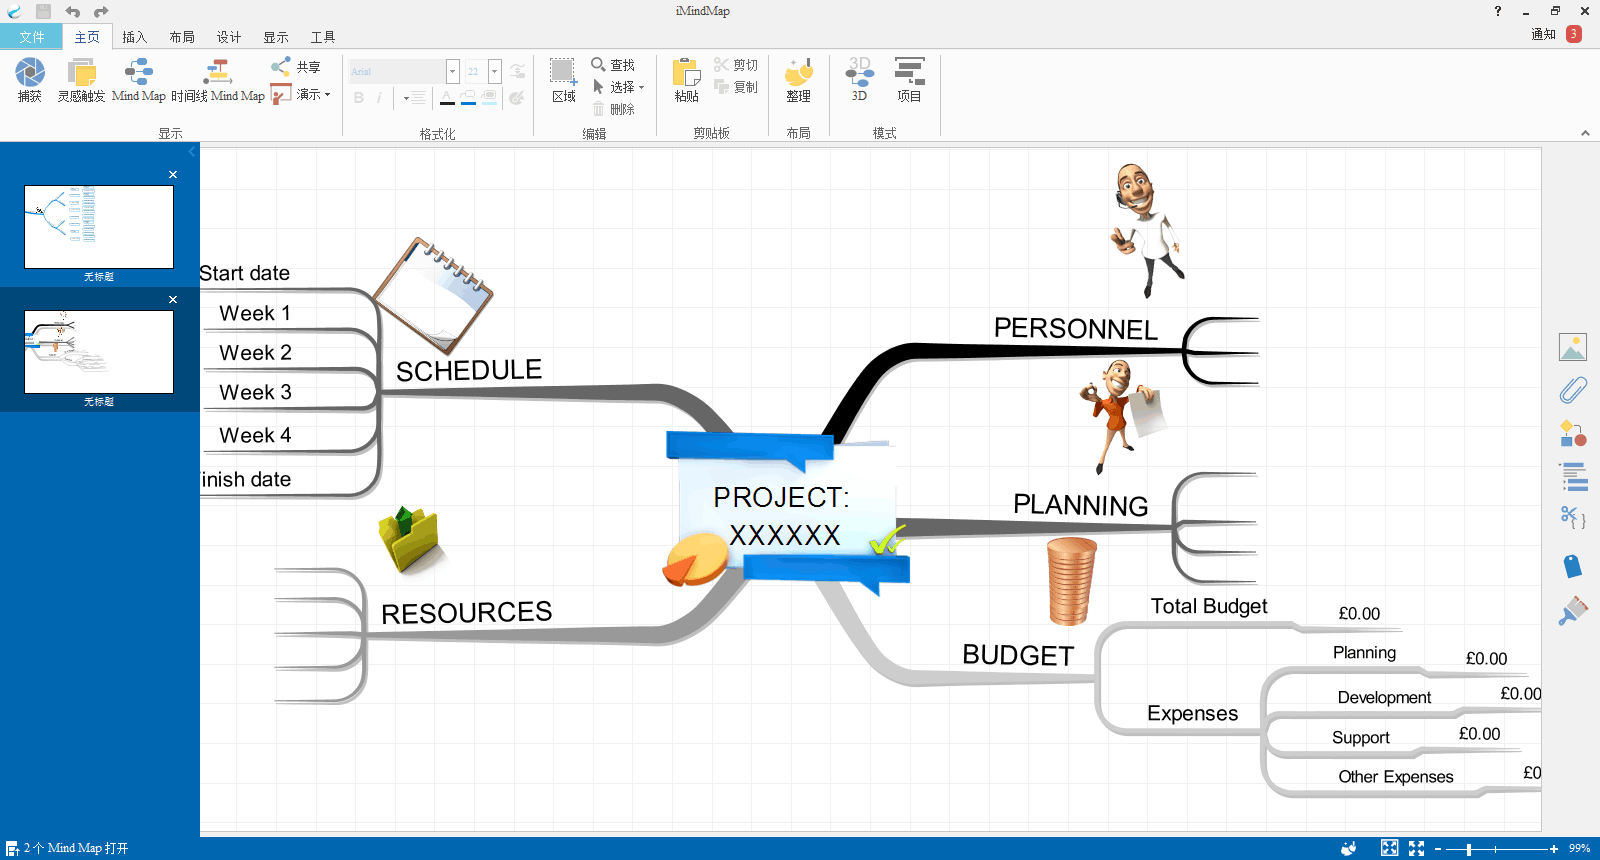Select the Week 3 branch
1600x860 pixels.
[256, 392]
